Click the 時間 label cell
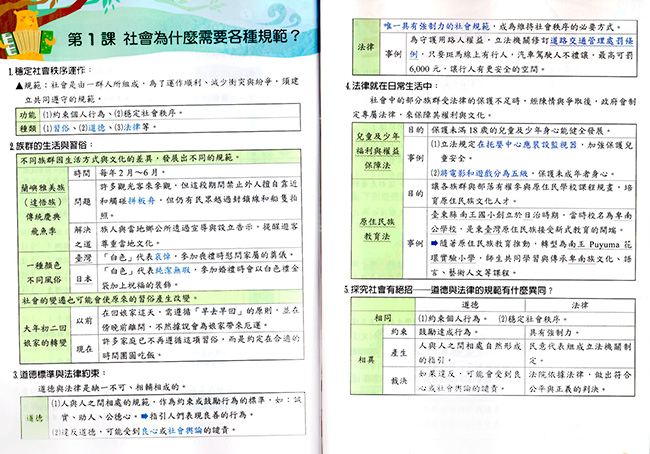 [x=82, y=173]
